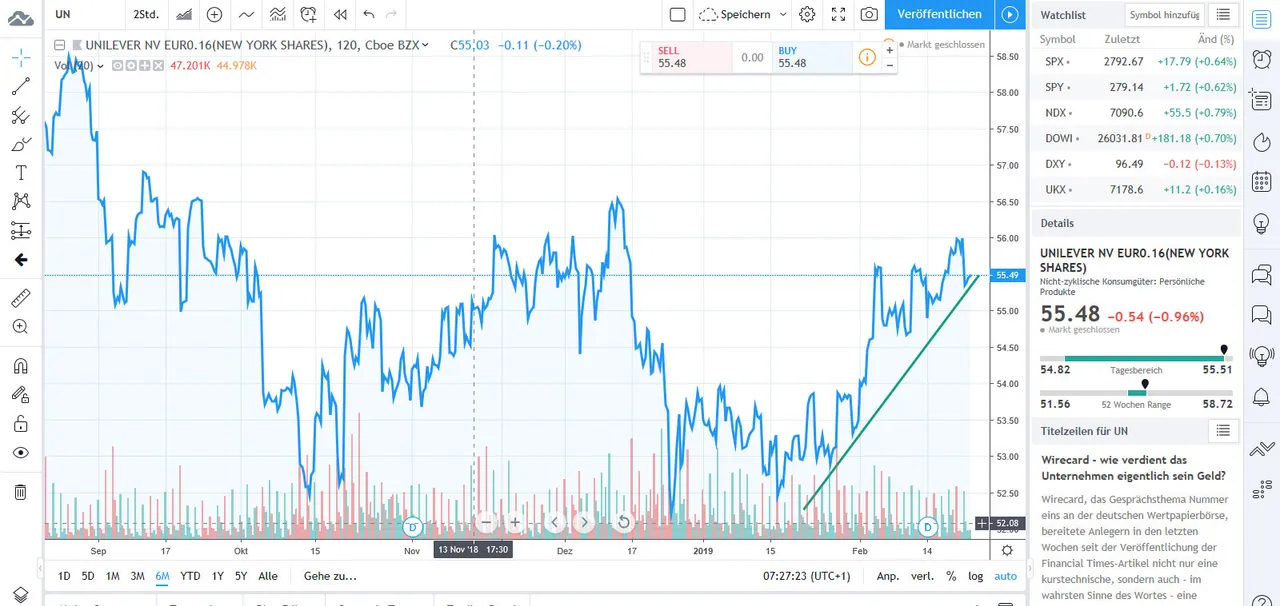1280x606 pixels.
Task: Open the calendar panel in right sidebar
Action: [1261, 182]
